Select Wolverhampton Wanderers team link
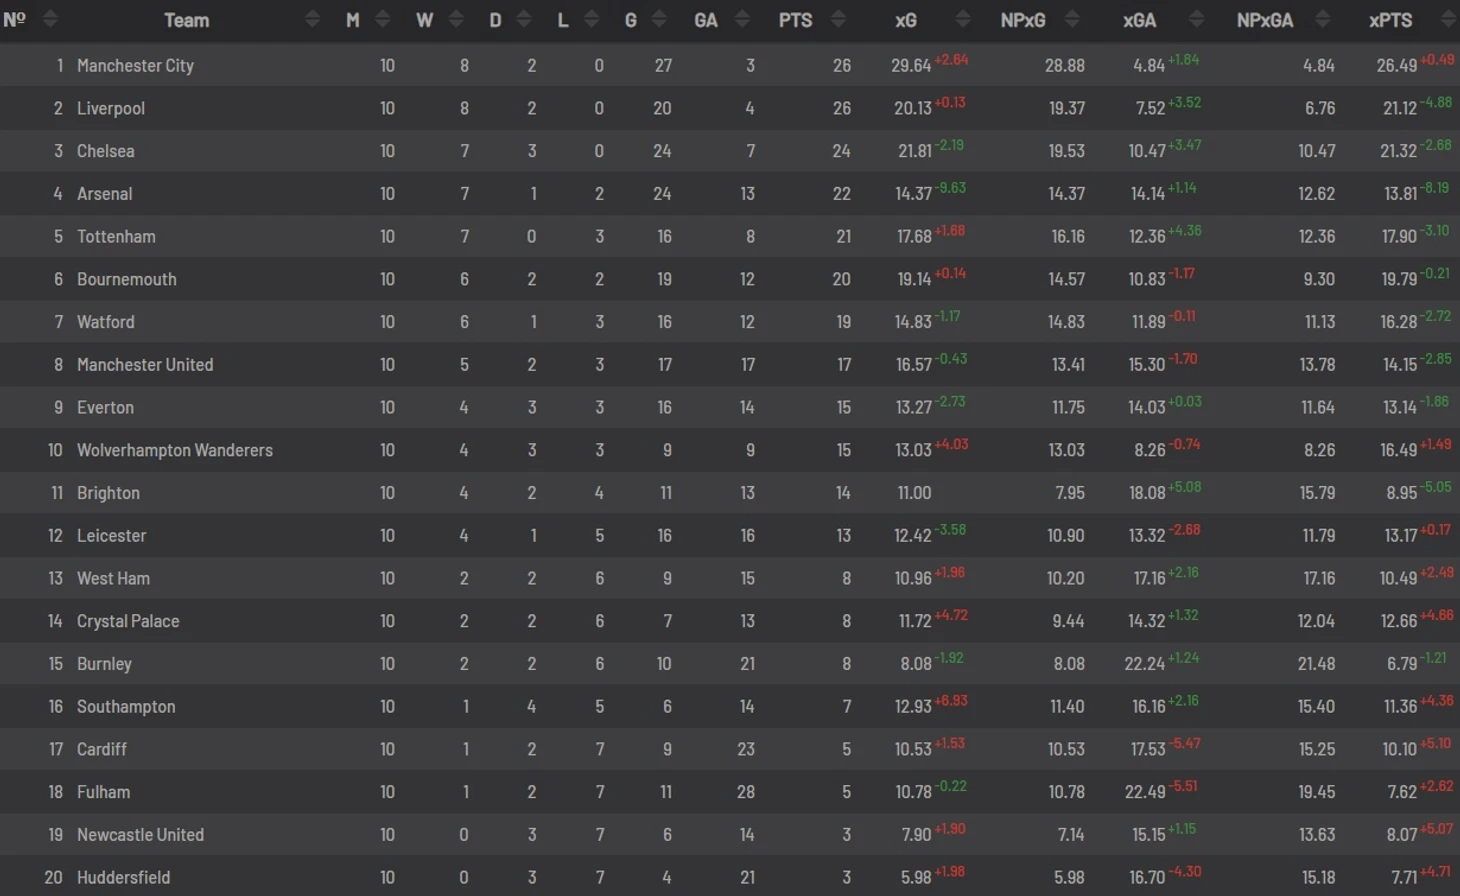Viewport: 1460px width, 896px height. pyautogui.click(x=175, y=450)
